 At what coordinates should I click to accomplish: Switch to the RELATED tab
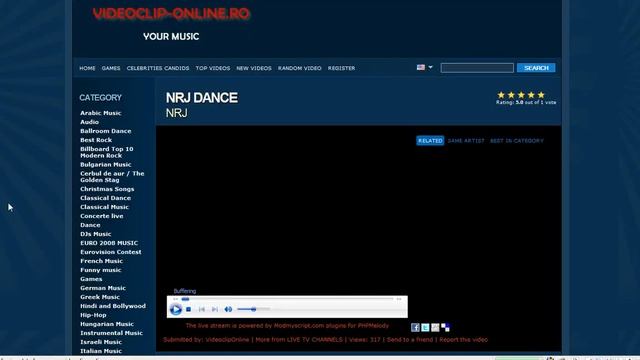click(x=430, y=140)
